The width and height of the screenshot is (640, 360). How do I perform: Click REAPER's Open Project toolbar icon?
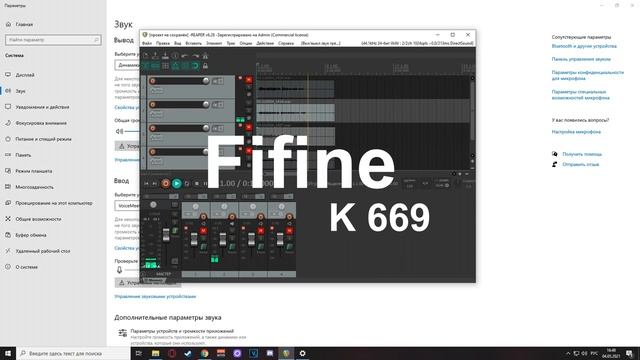[x=156, y=56]
